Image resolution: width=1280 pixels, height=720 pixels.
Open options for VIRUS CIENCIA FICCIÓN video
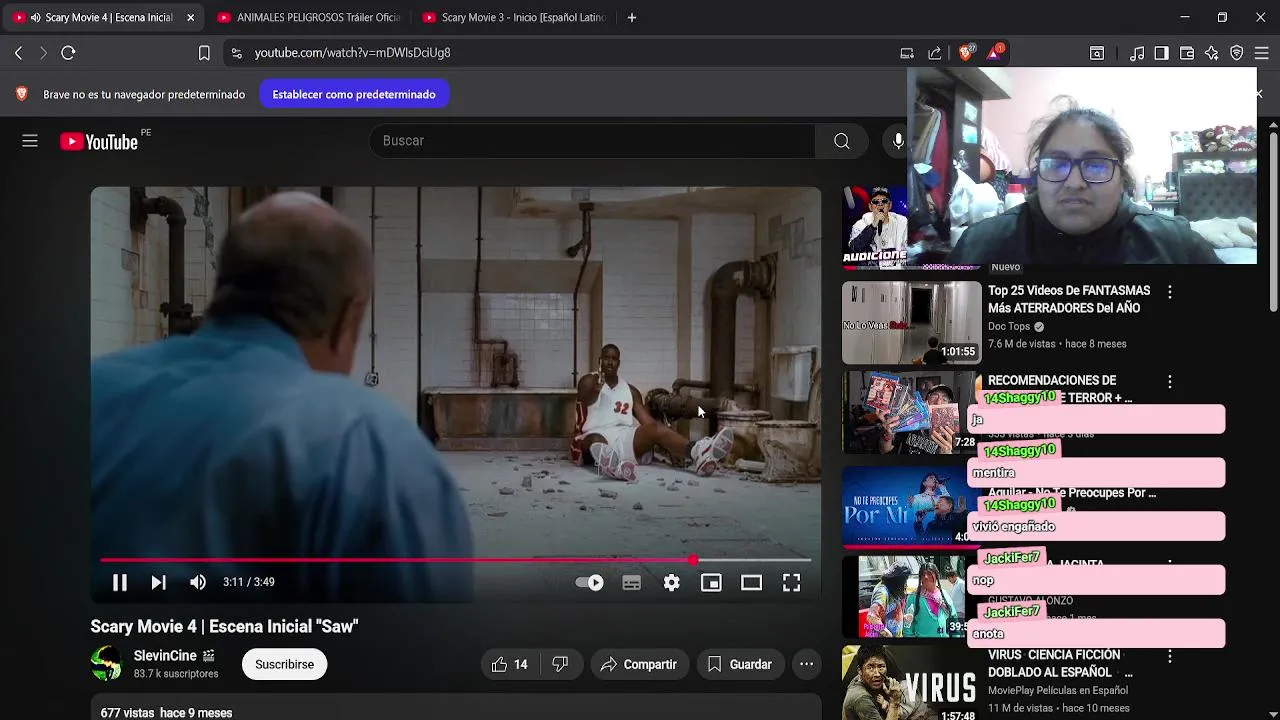pyautogui.click(x=1170, y=657)
